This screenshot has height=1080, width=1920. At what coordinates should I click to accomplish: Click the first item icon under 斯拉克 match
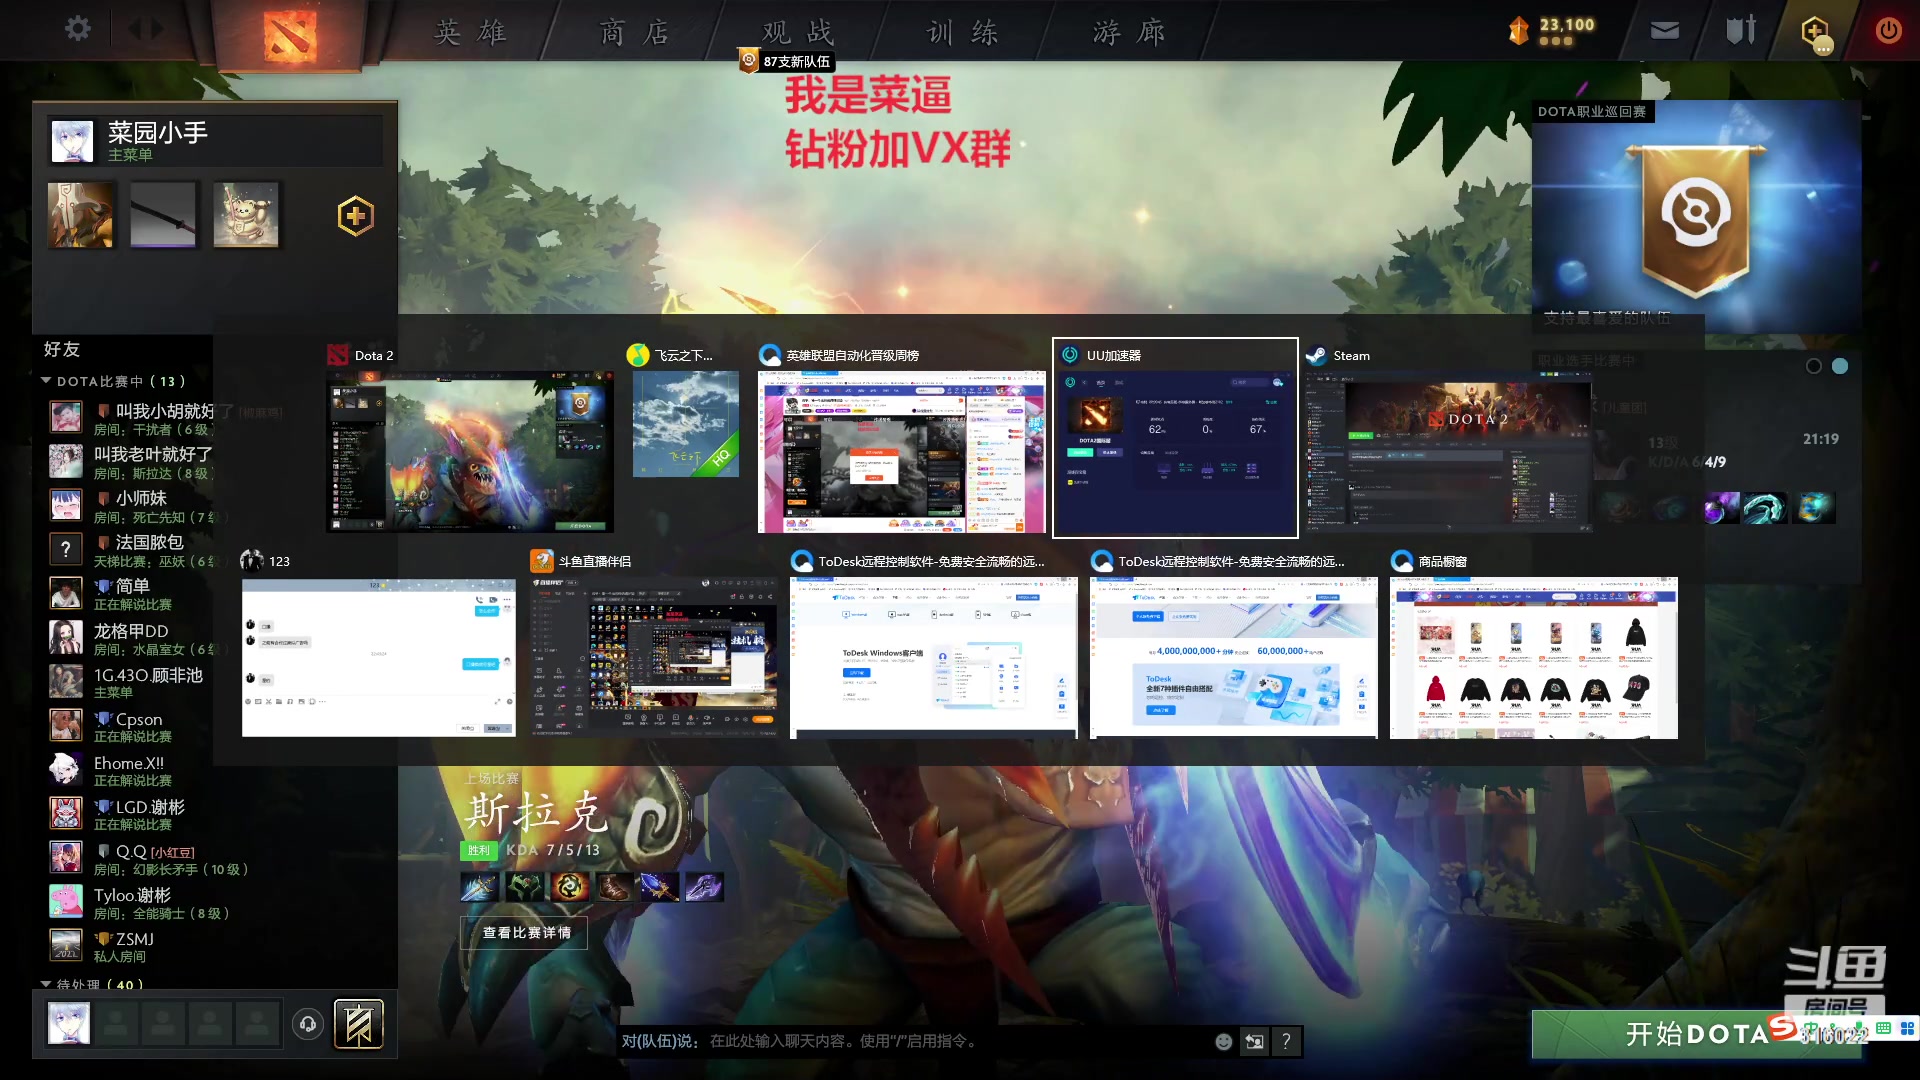[x=479, y=886]
